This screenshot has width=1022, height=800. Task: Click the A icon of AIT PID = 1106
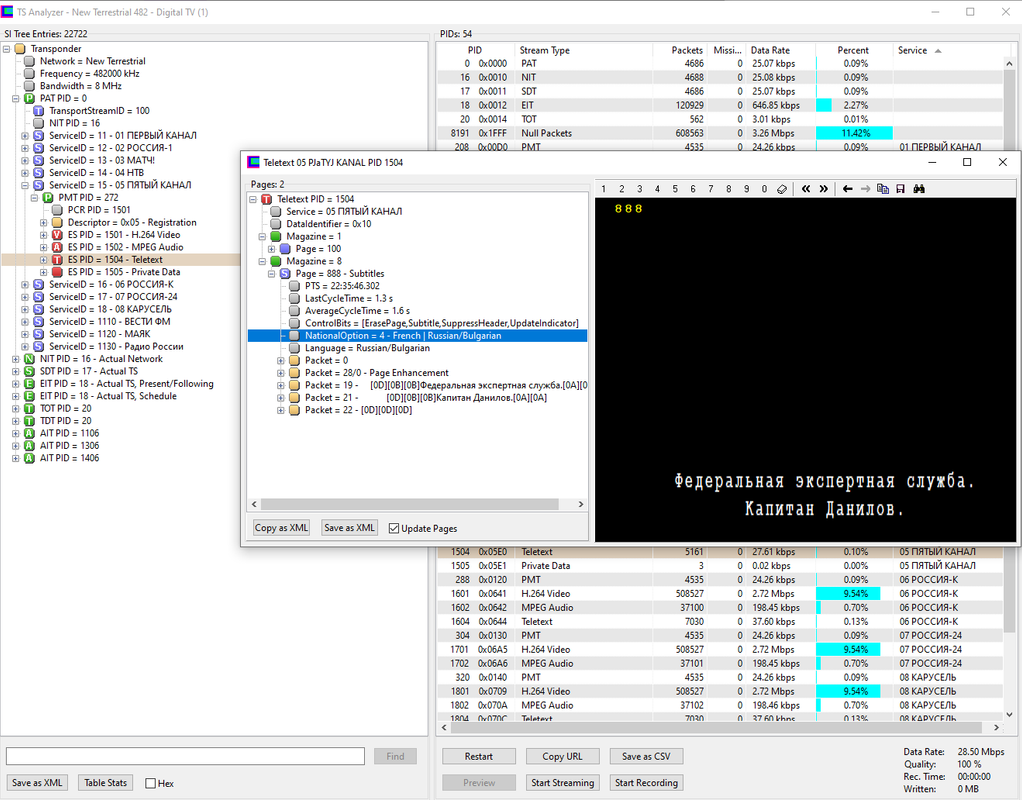(29, 433)
